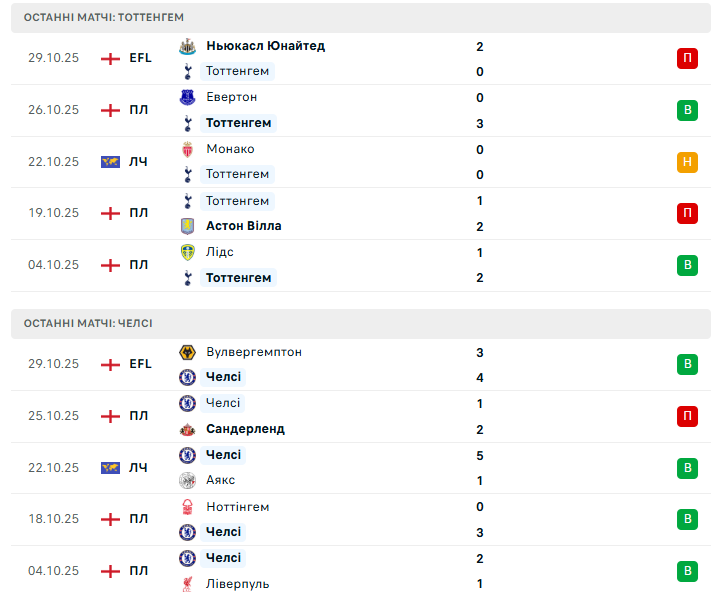The height and width of the screenshot is (603, 720).
Task: Click the Newcastle United club crest
Action: [186, 46]
